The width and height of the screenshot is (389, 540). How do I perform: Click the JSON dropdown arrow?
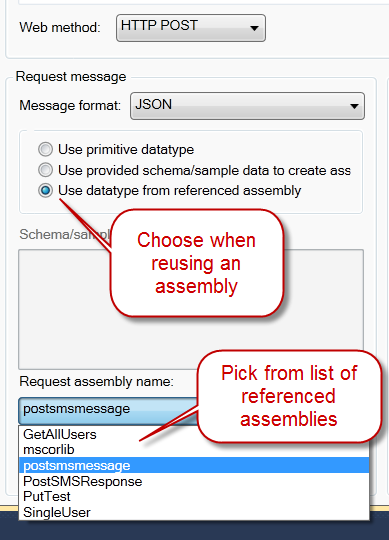(354, 106)
